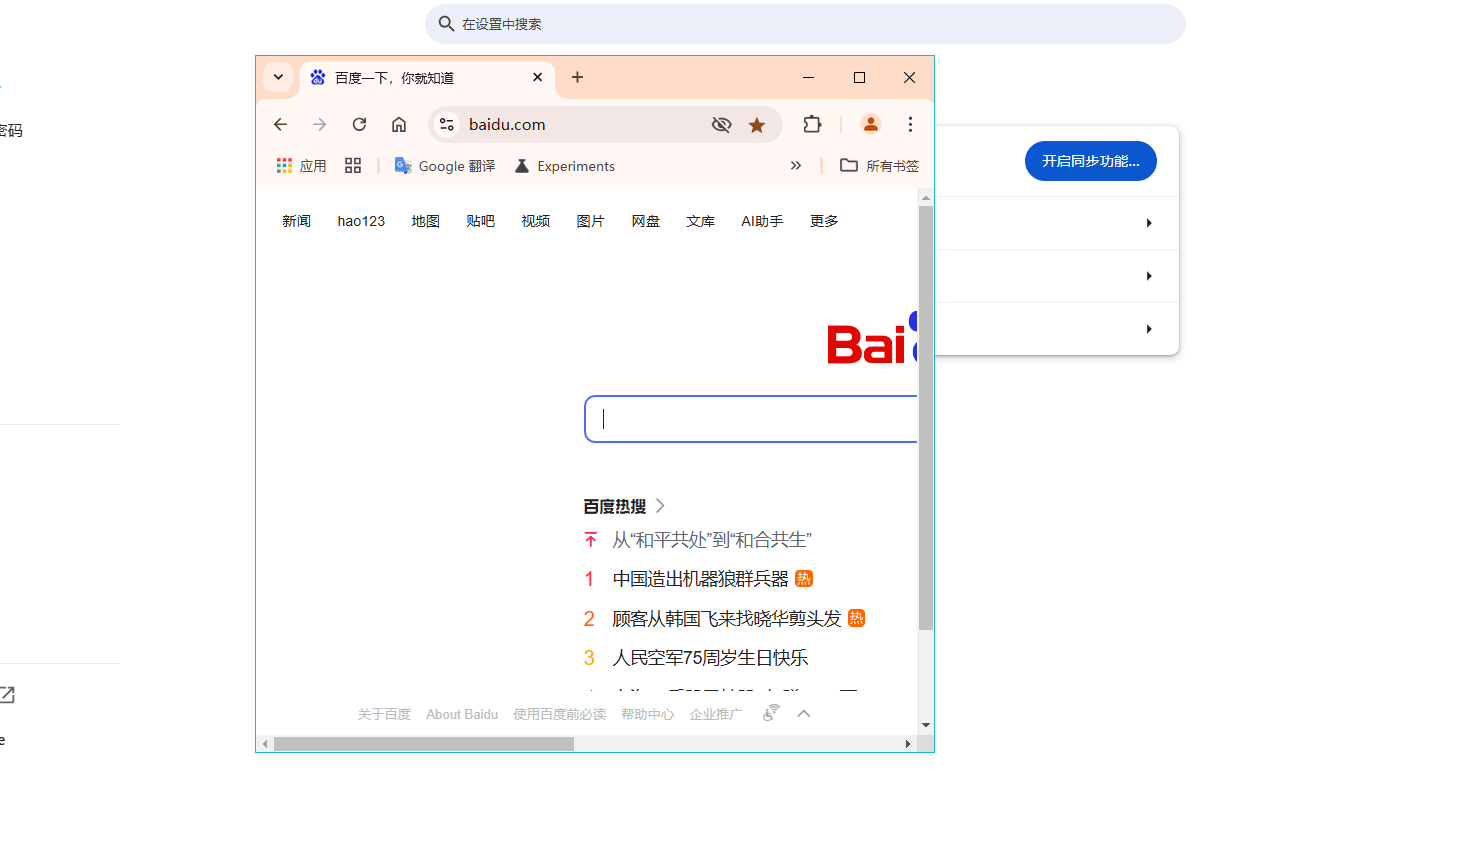The width and height of the screenshot is (1459, 856).
Task: Open the home page icon
Action: click(399, 124)
